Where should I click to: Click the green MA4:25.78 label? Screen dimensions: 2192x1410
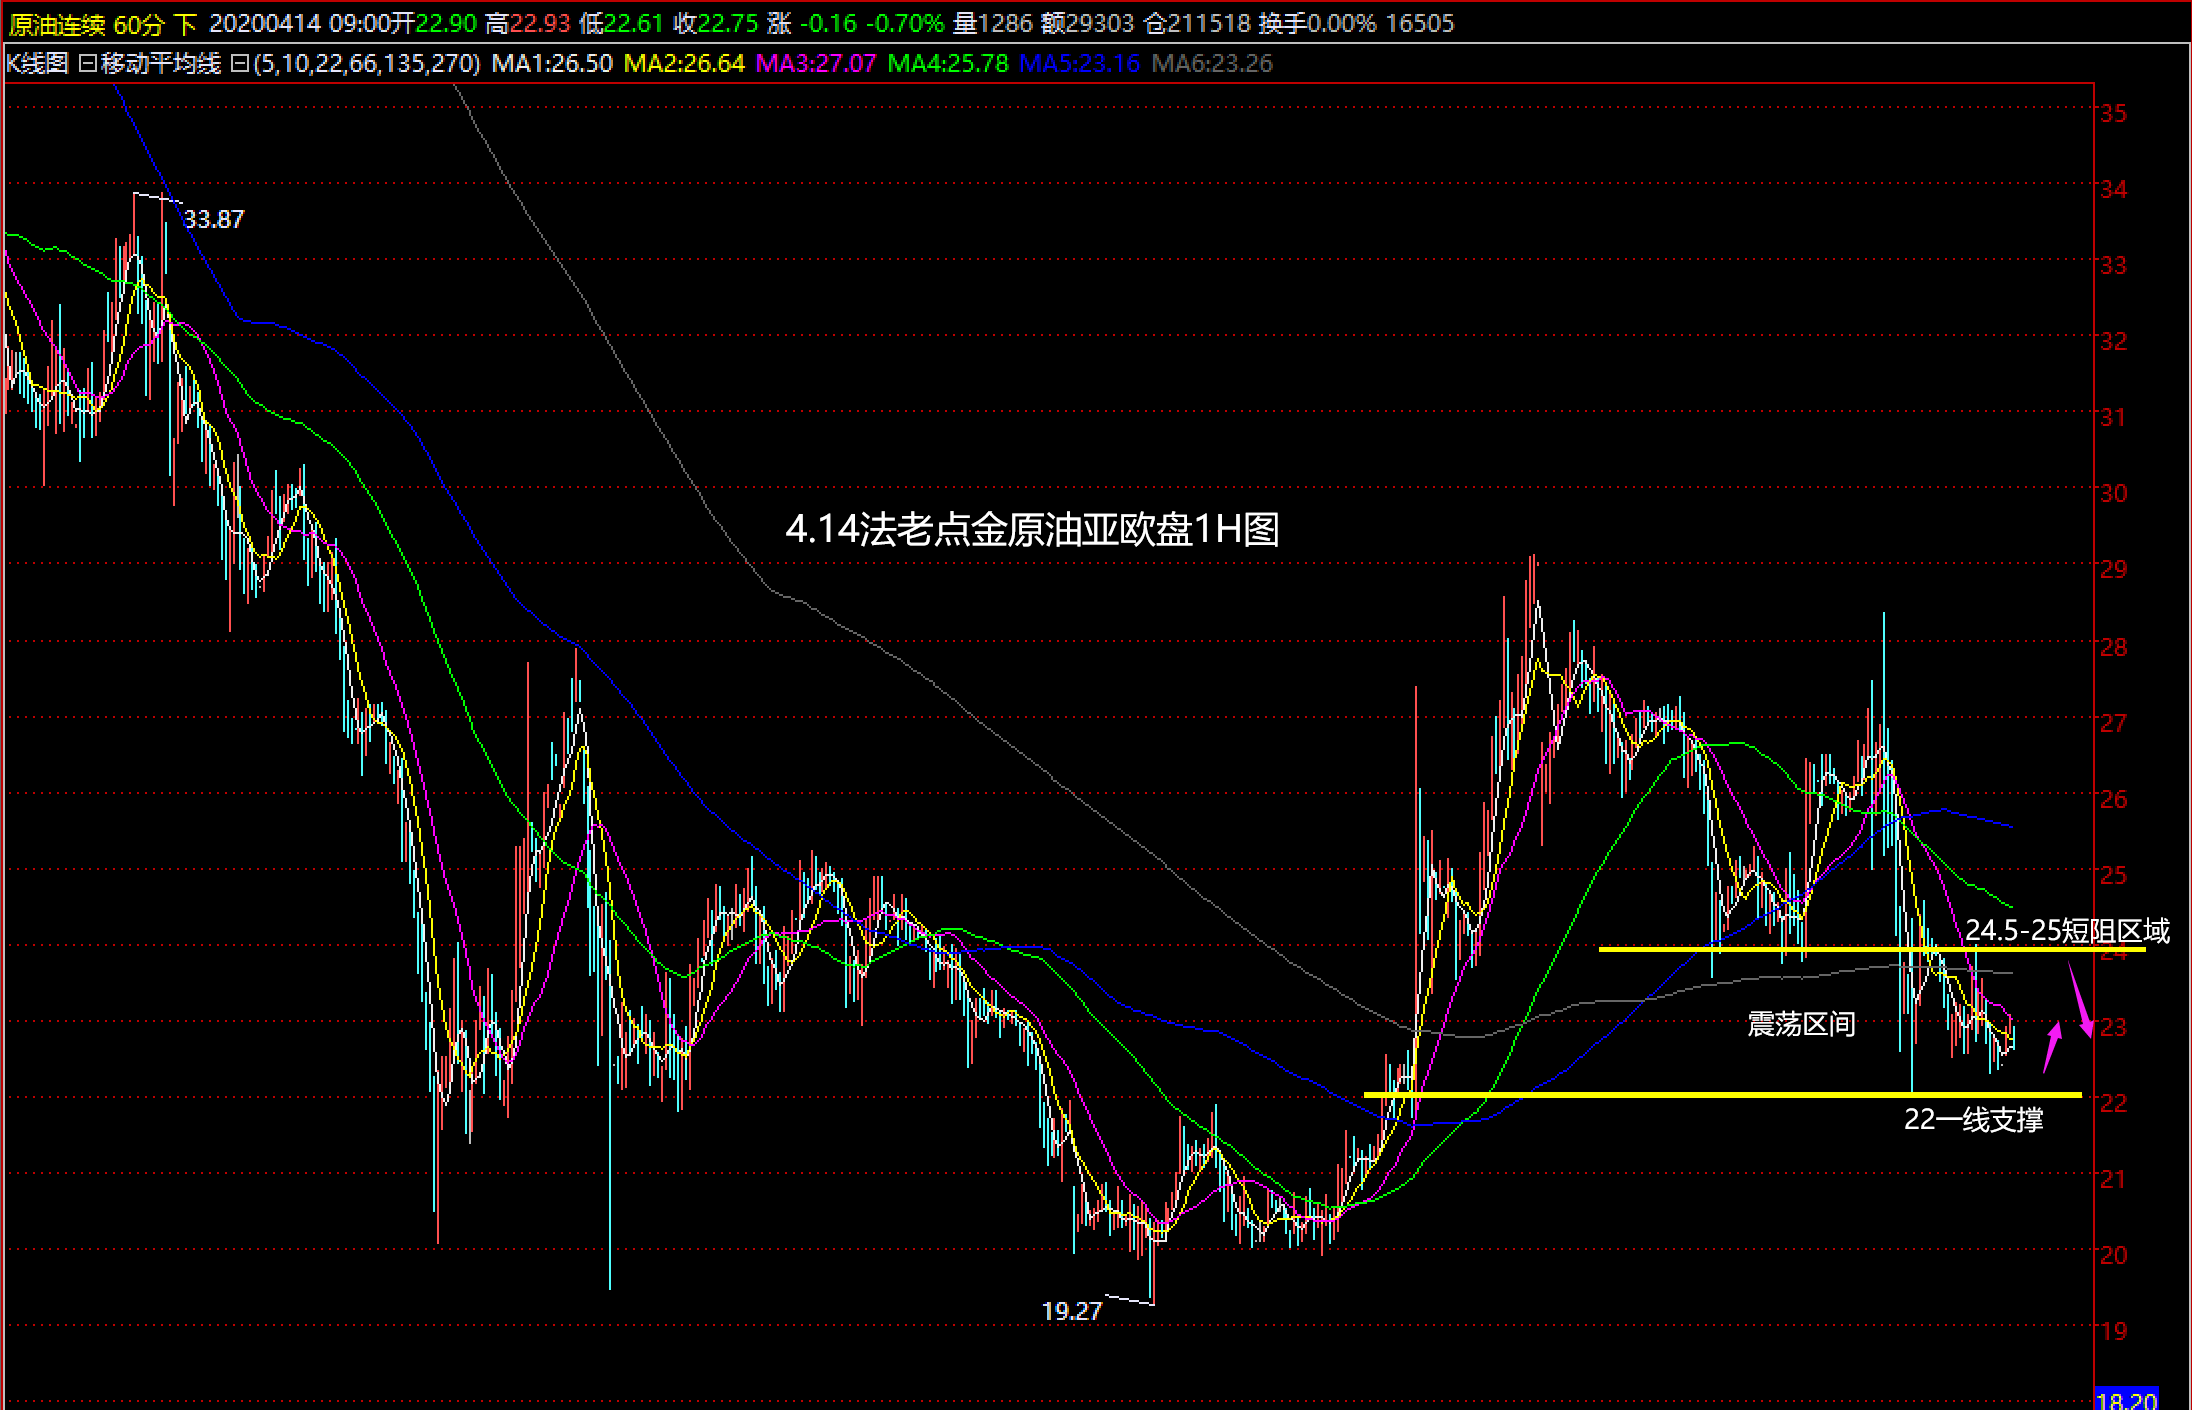click(x=948, y=64)
